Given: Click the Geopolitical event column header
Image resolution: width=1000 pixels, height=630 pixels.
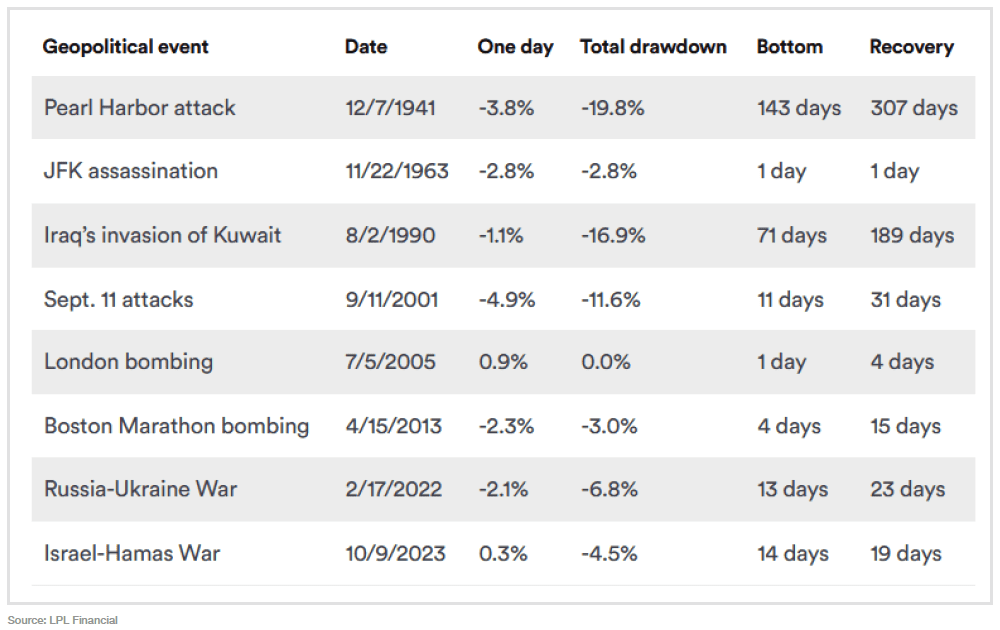Looking at the screenshot, I should click(x=125, y=47).
